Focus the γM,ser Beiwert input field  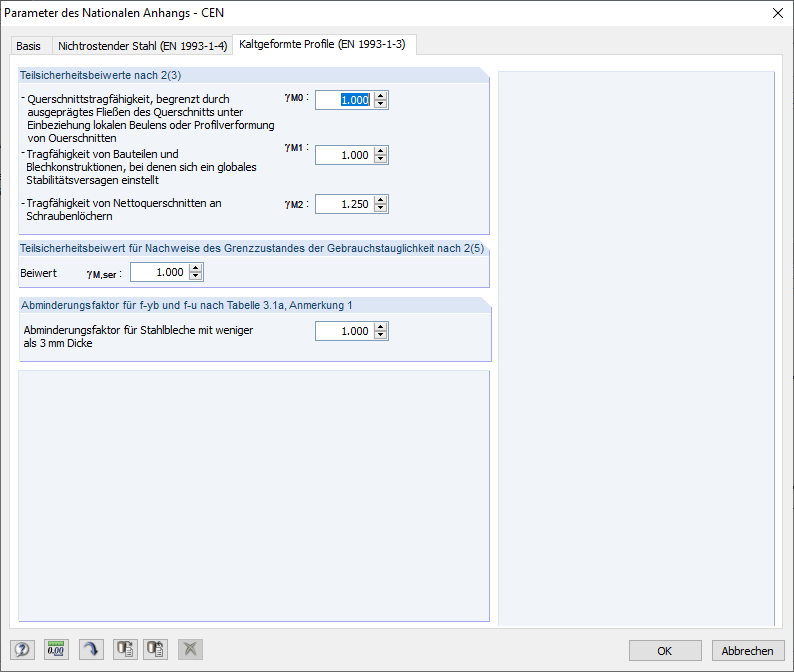tap(160, 272)
